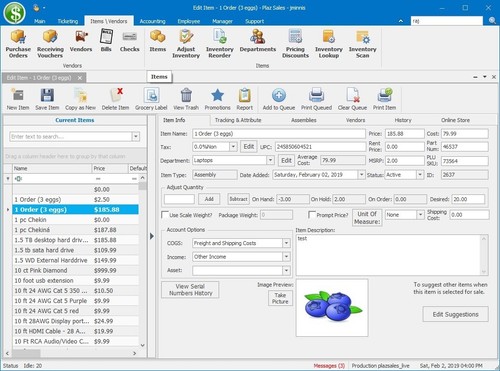Create a New Item

18,99
